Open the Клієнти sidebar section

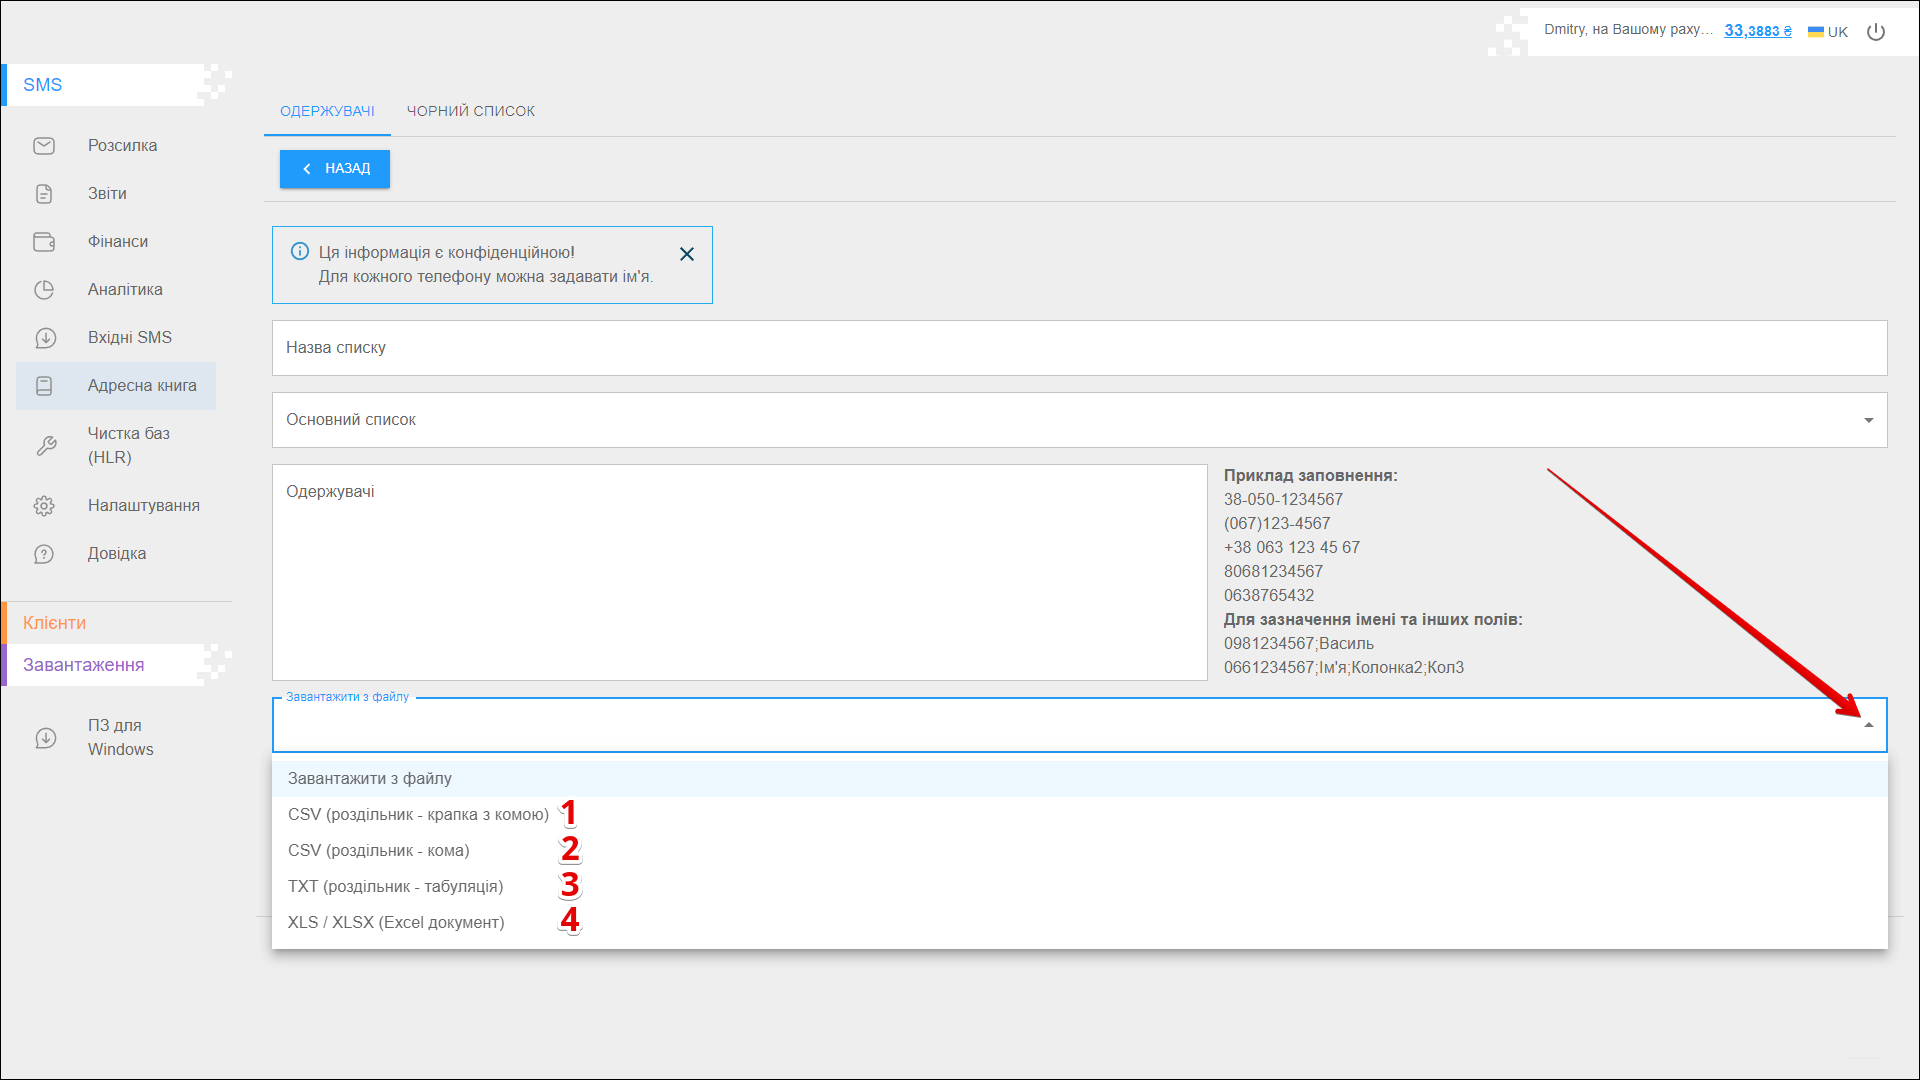pos(55,623)
